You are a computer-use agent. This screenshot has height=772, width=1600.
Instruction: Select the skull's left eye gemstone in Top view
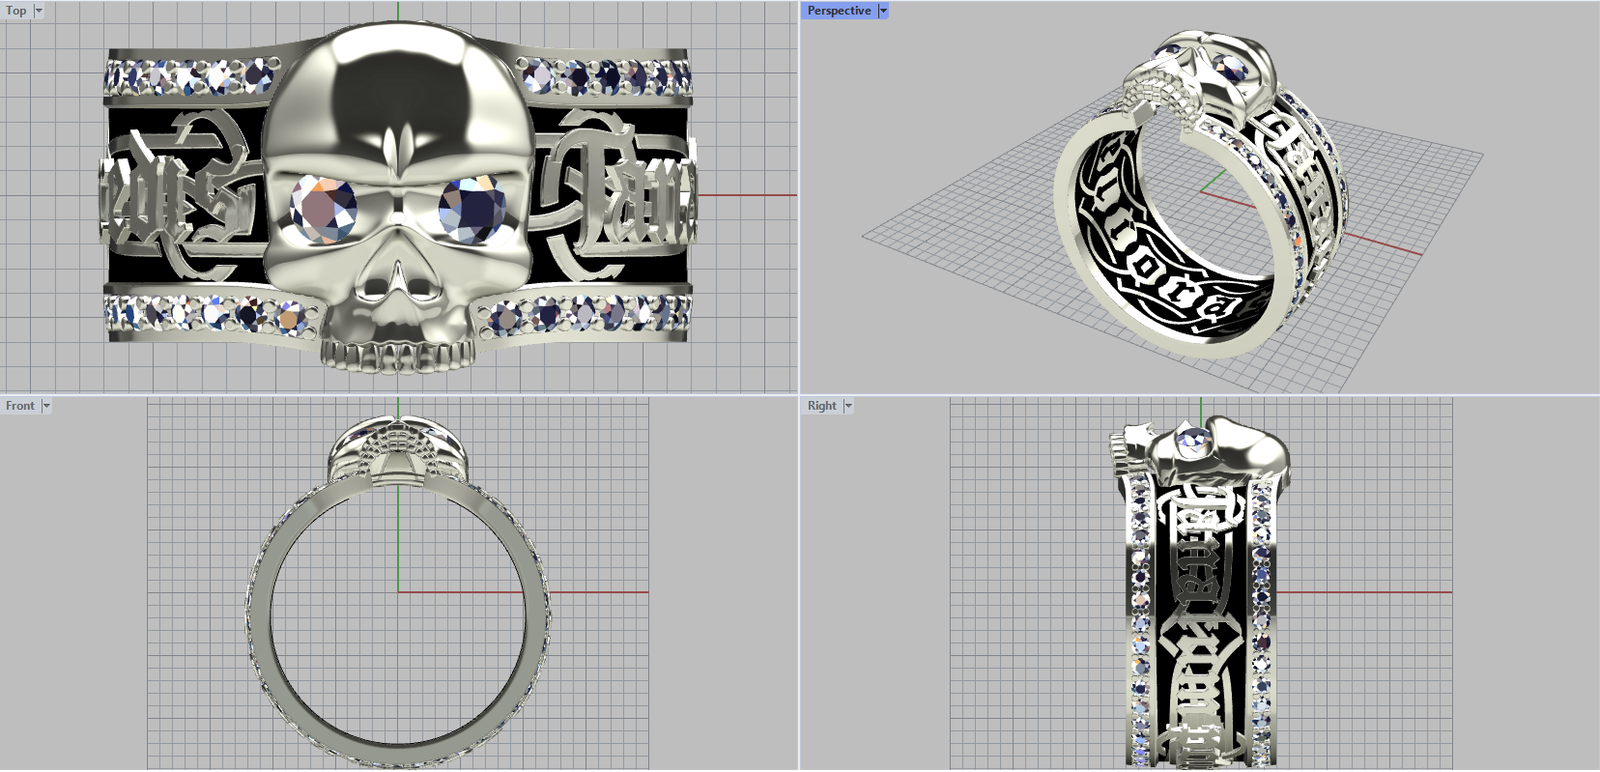(323, 210)
